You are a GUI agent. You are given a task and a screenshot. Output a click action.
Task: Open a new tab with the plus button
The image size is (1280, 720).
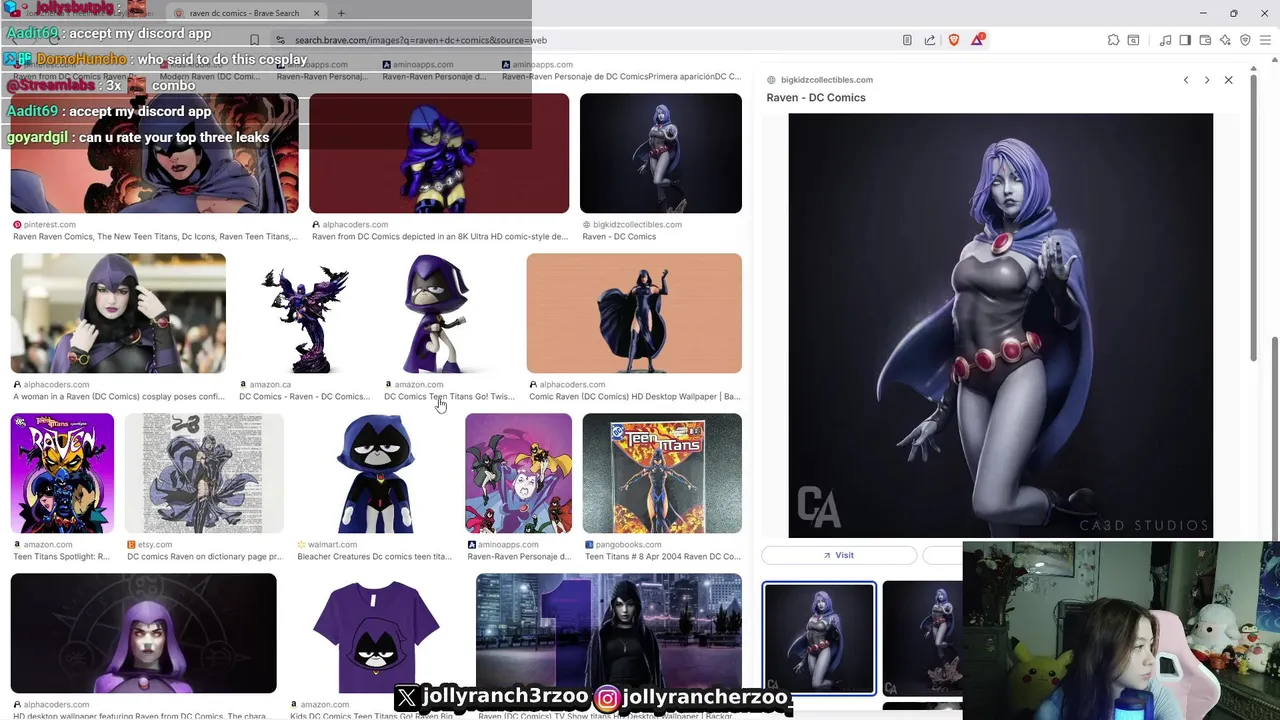click(x=341, y=13)
